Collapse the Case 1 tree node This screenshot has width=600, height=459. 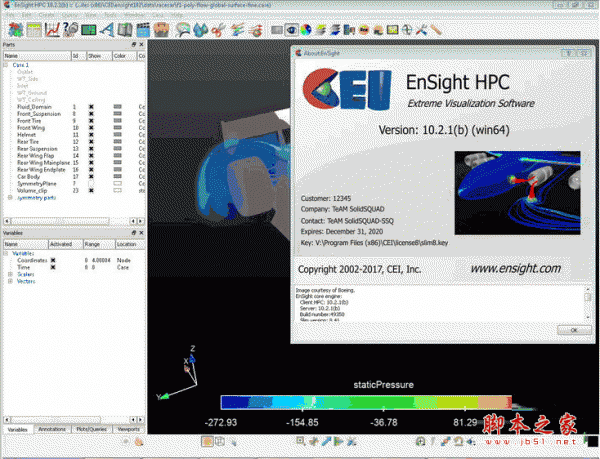pyautogui.click(x=6, y=65)
